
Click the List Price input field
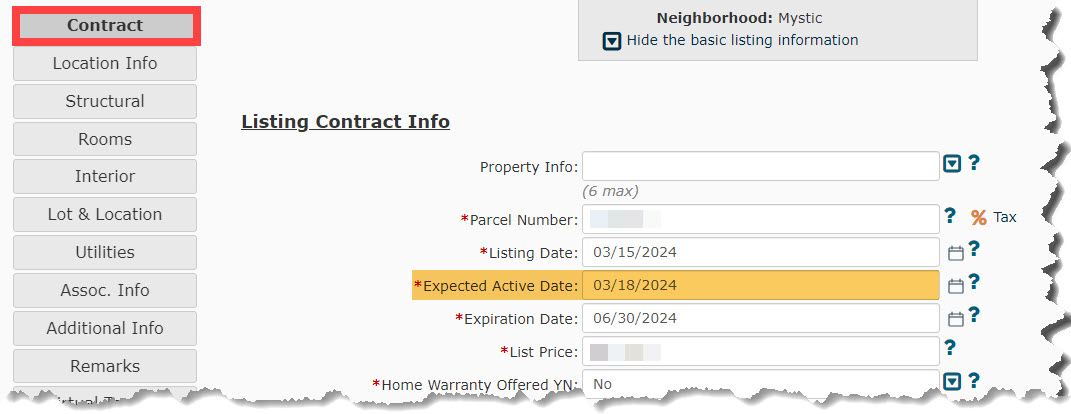[x=761, y=352]
